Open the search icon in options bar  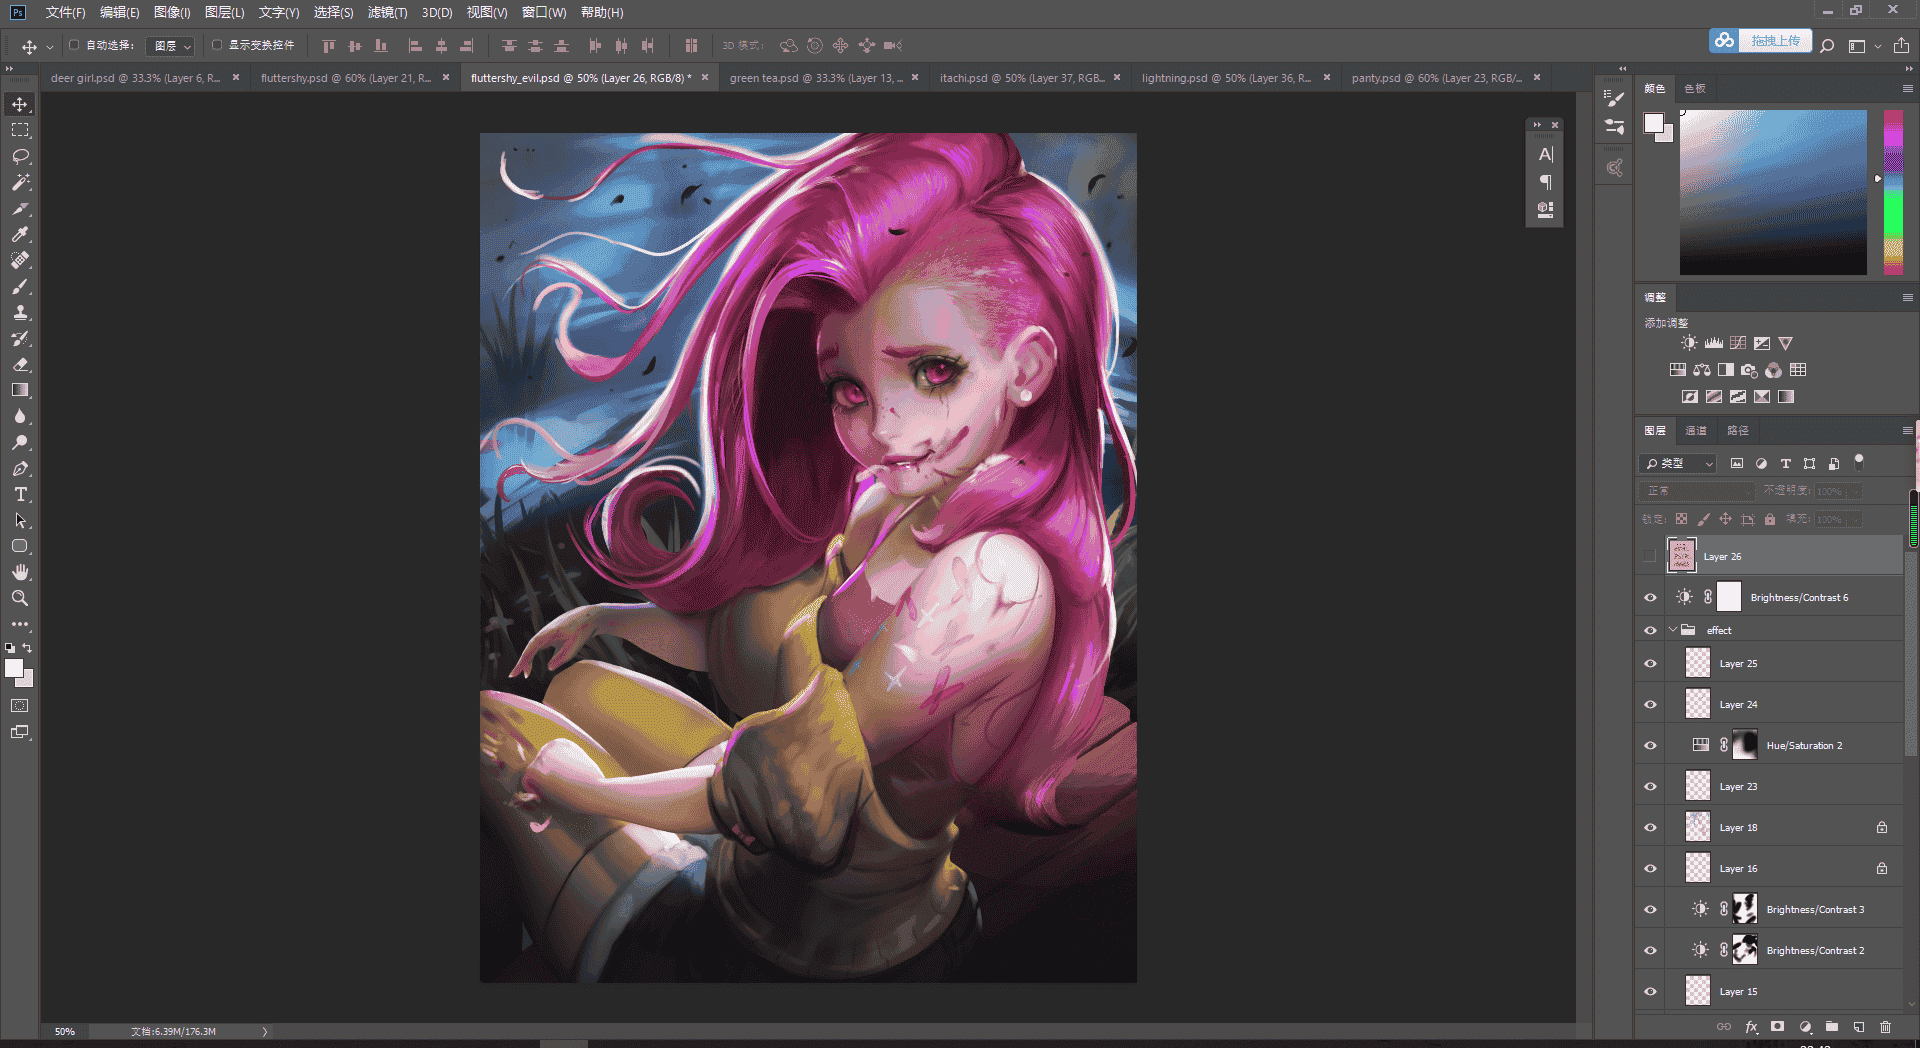[1827, 46]
